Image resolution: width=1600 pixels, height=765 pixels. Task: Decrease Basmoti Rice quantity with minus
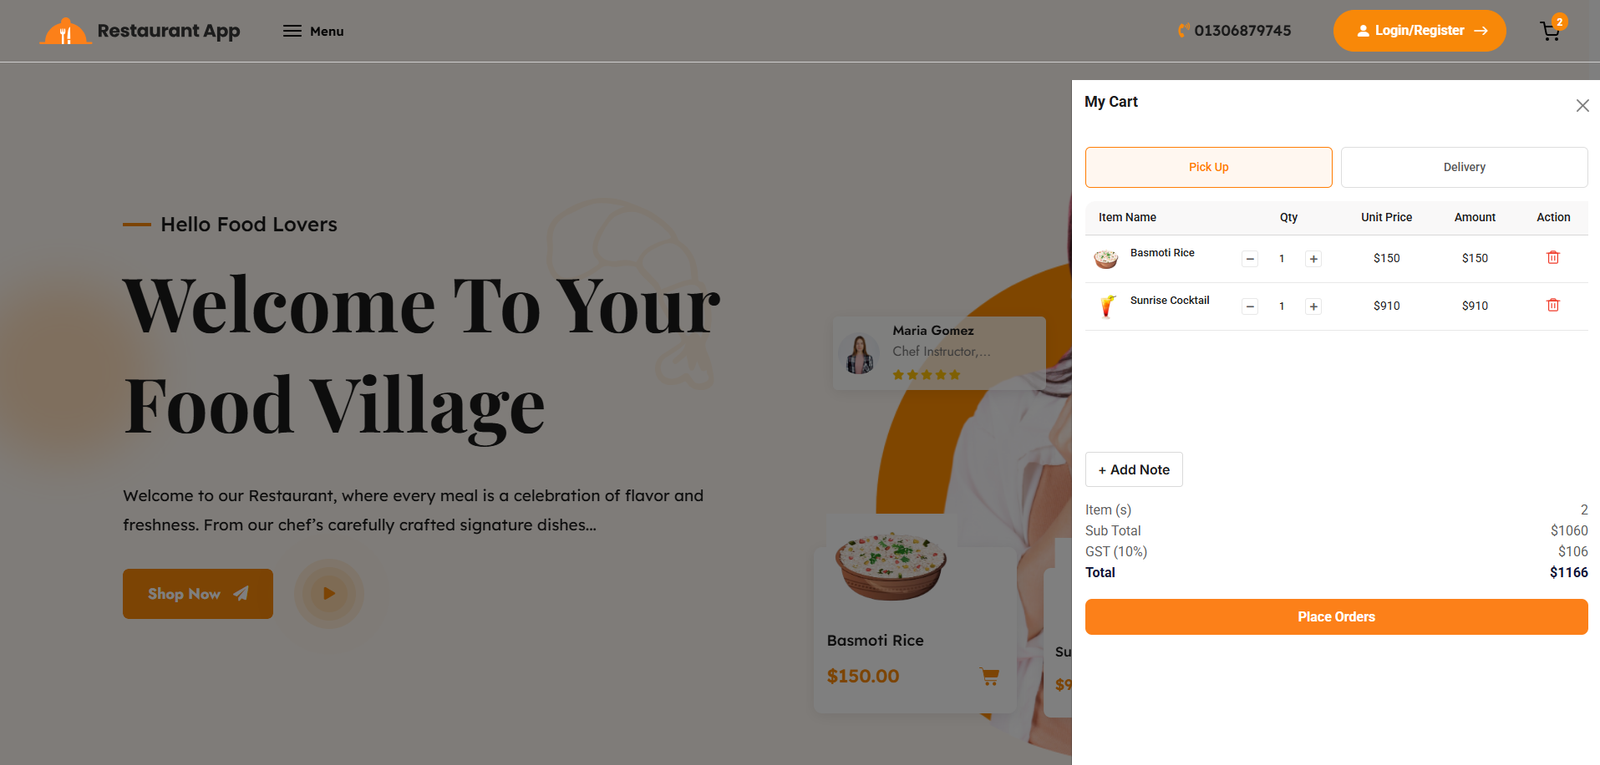(x=1250, y=259)
